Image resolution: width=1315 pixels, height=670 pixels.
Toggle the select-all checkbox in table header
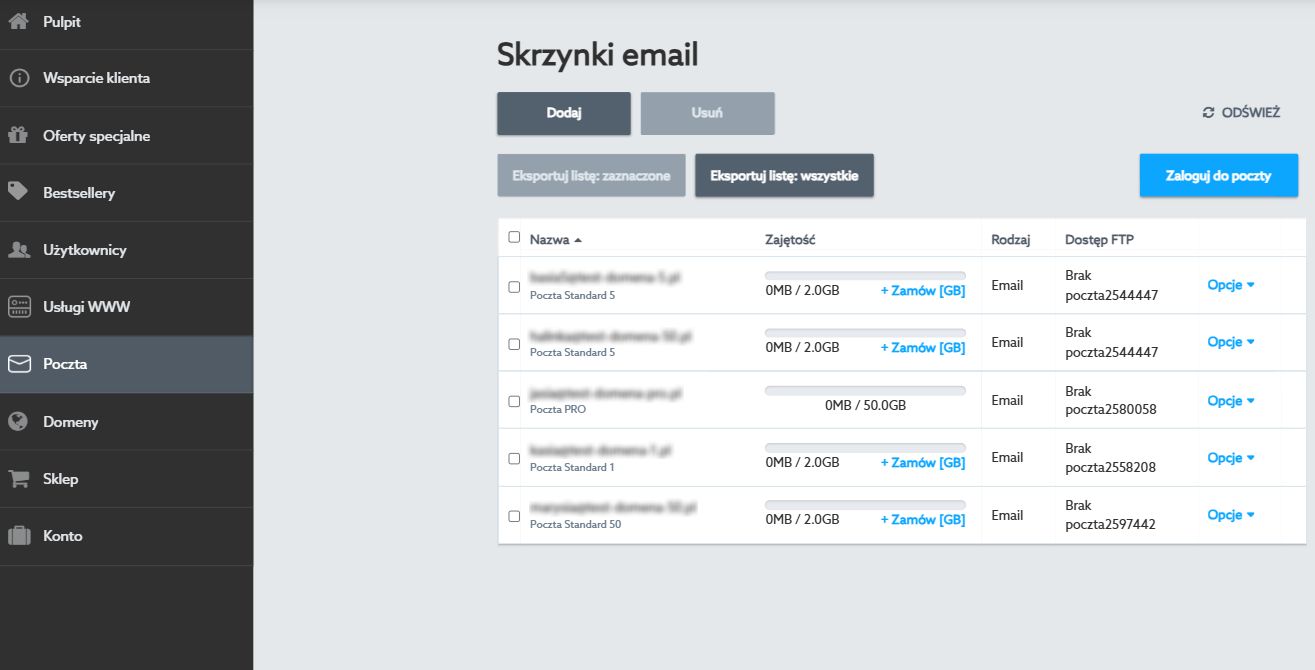514,238
